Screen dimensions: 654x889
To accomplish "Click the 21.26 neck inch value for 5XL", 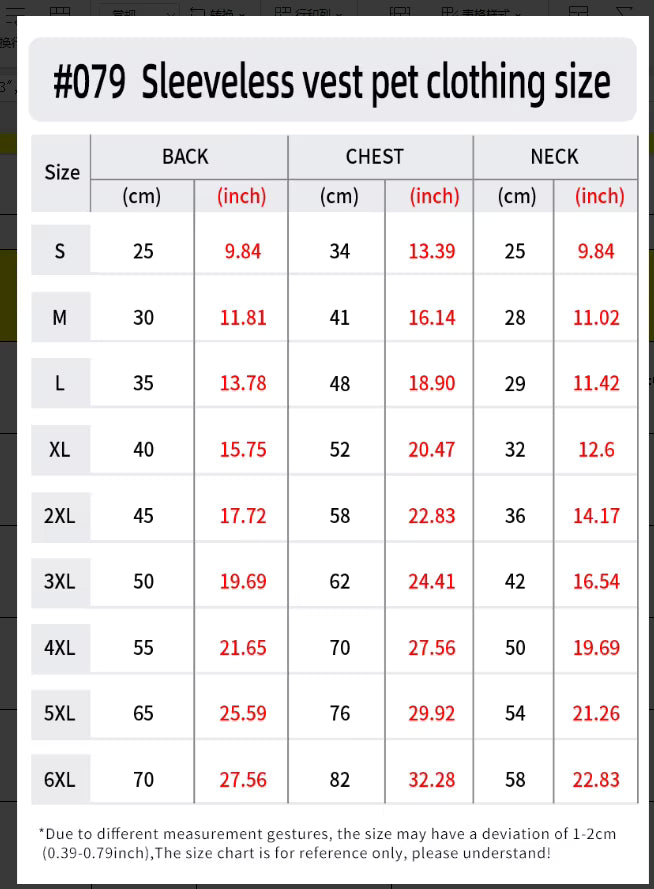I will pos(596,713).
